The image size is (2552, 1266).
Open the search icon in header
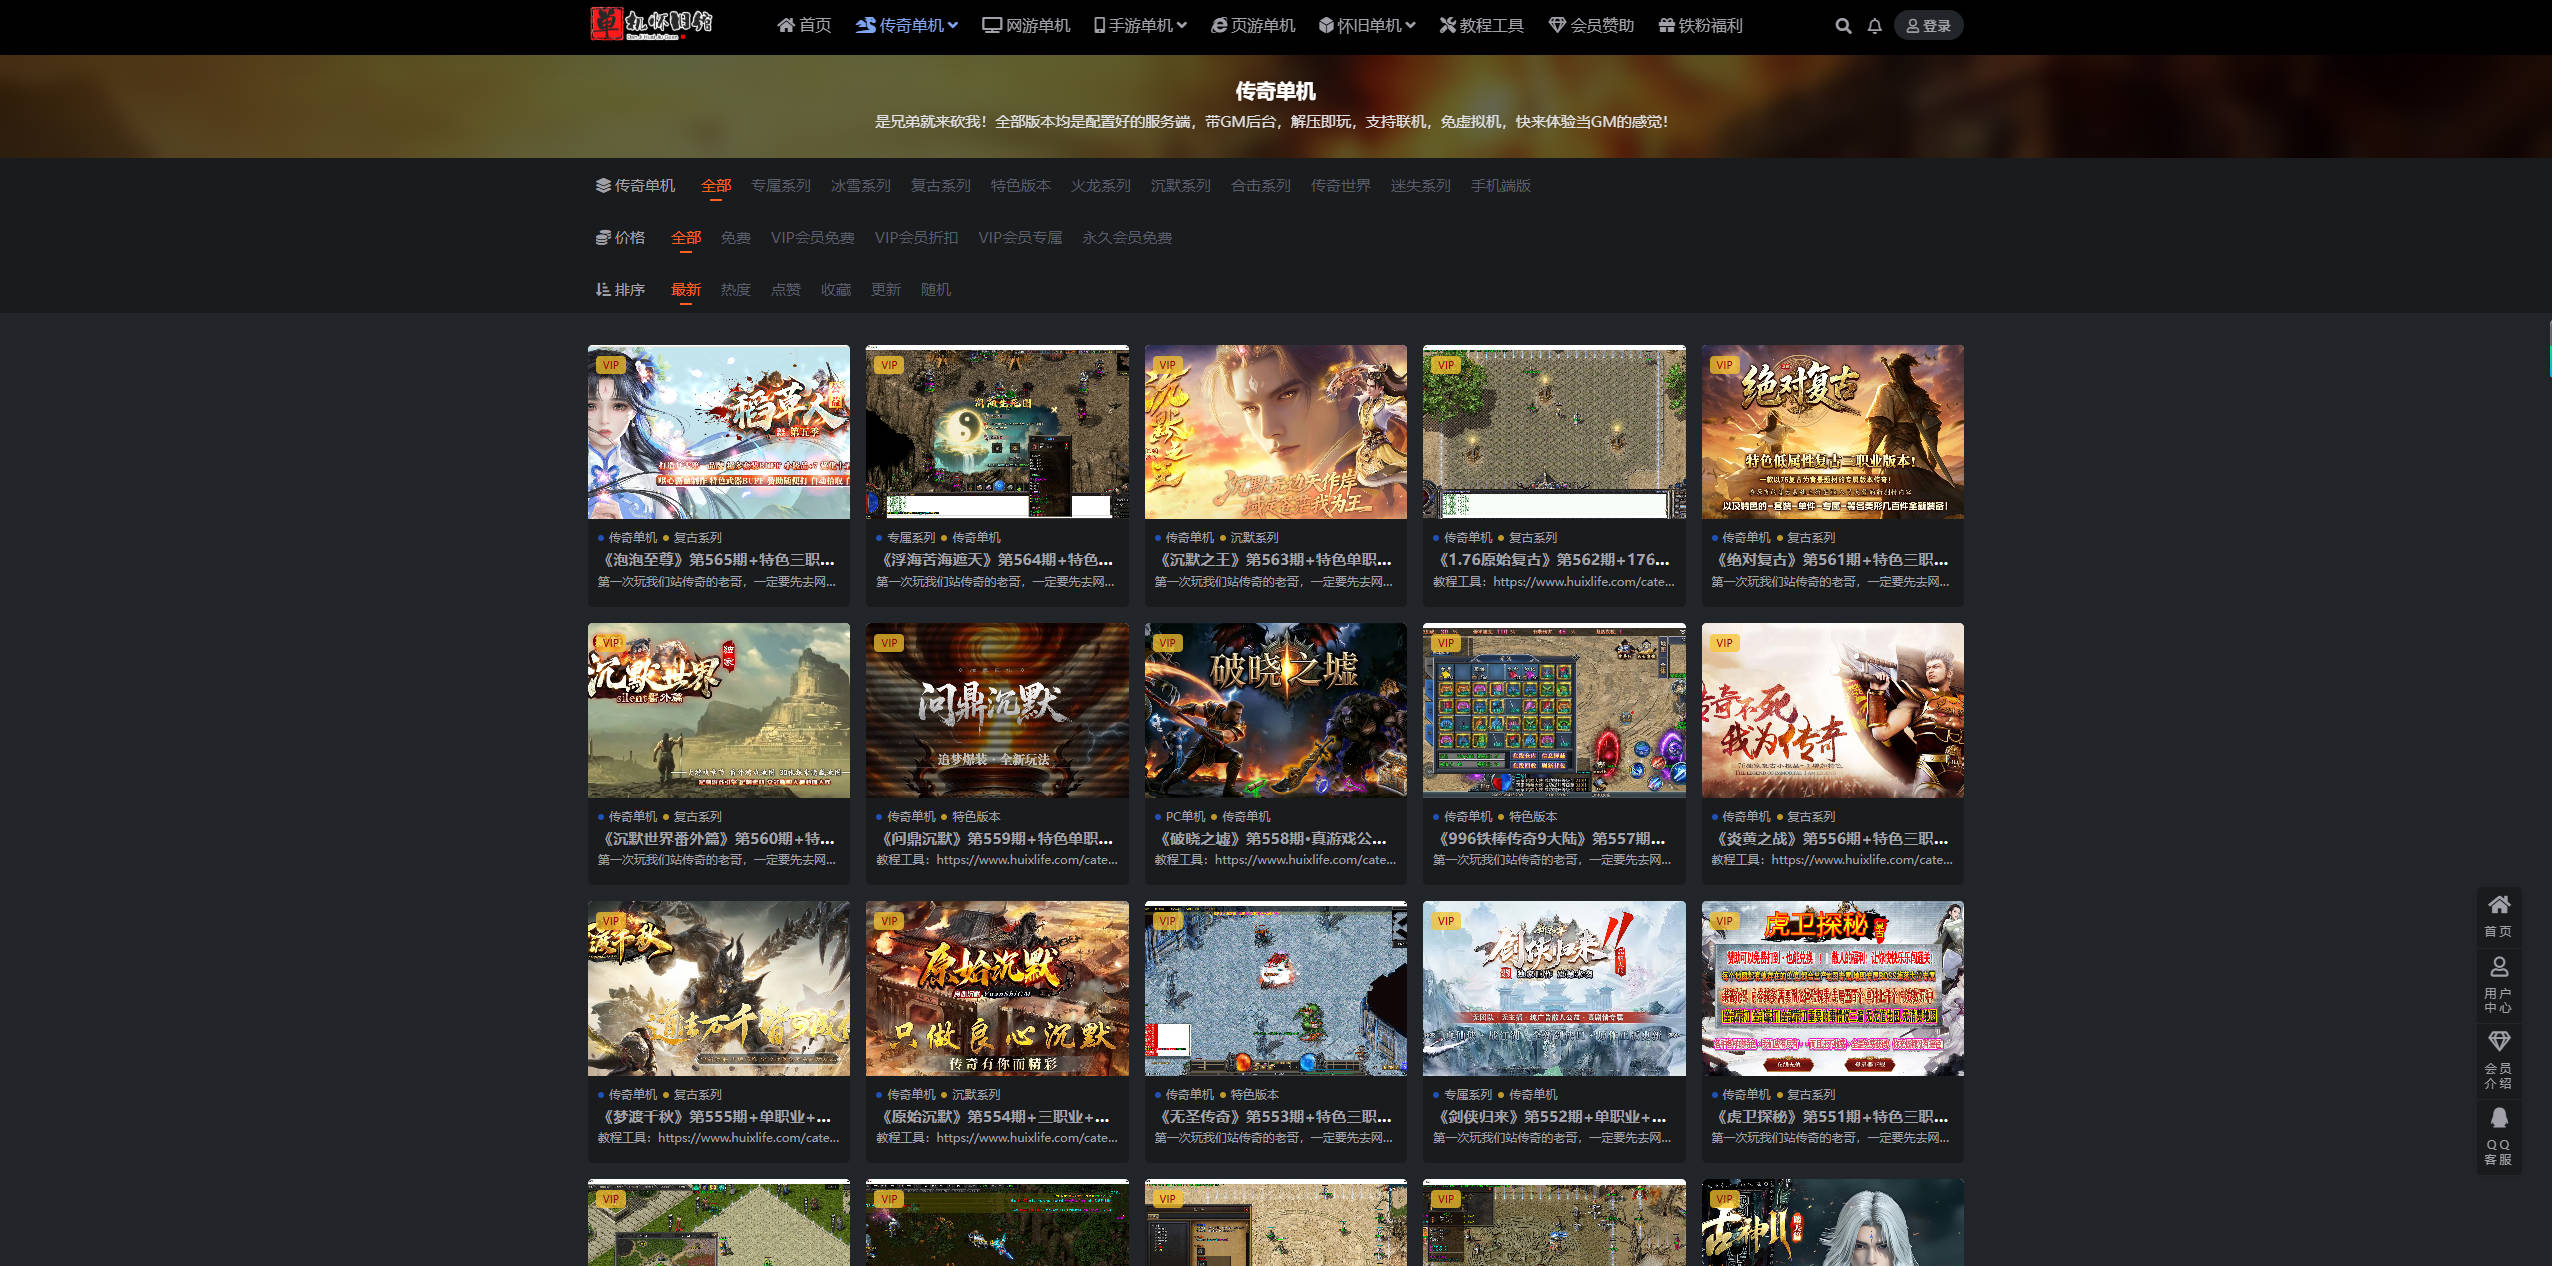tap(1843, 26)
